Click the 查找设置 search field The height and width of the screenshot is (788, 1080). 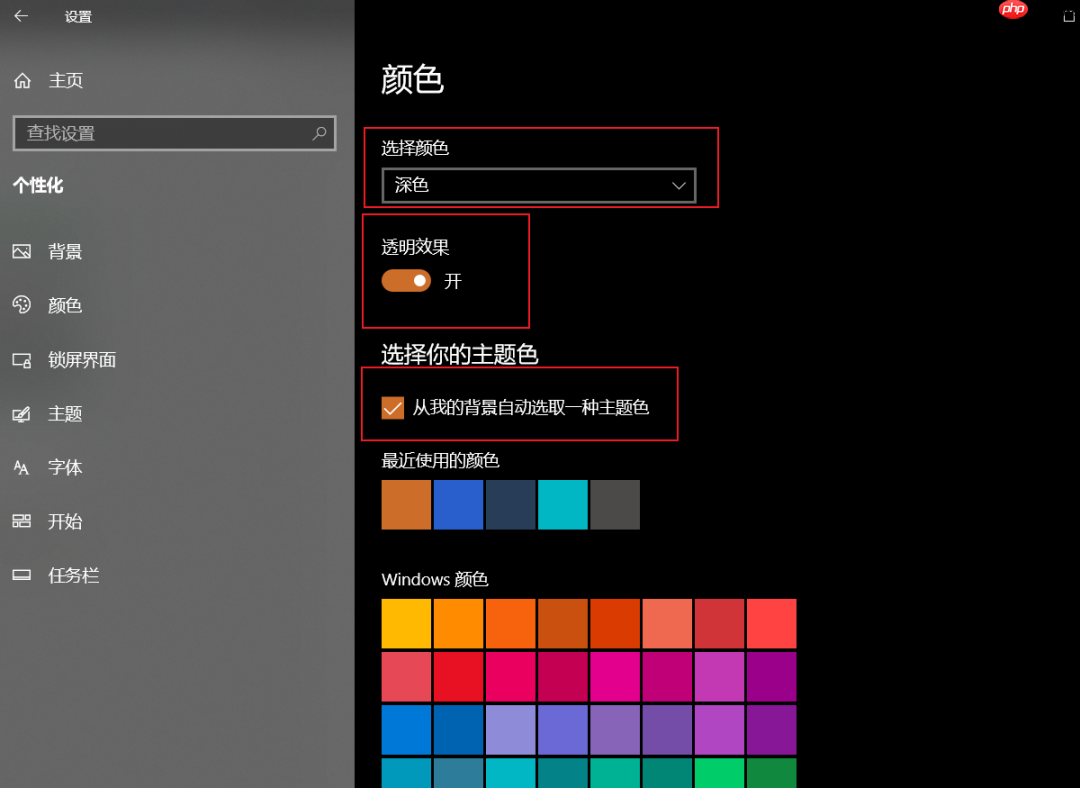pos(174,133)
